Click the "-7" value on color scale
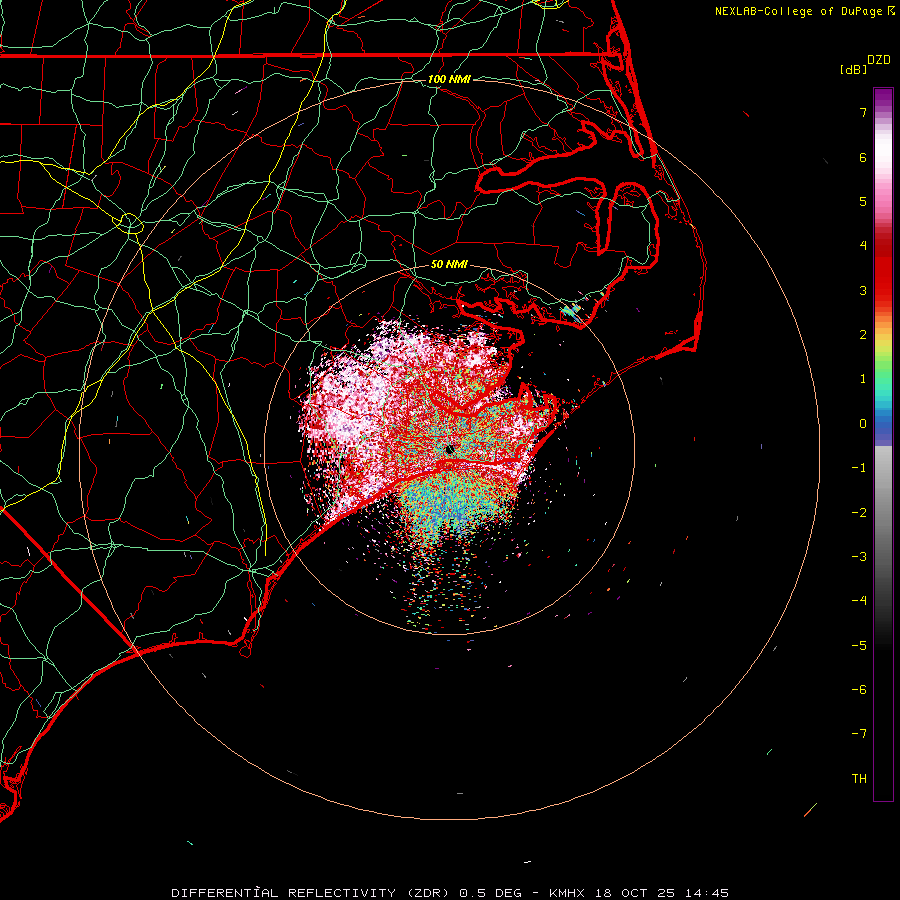Screen dimensions: 900x900 click(859, 734)
